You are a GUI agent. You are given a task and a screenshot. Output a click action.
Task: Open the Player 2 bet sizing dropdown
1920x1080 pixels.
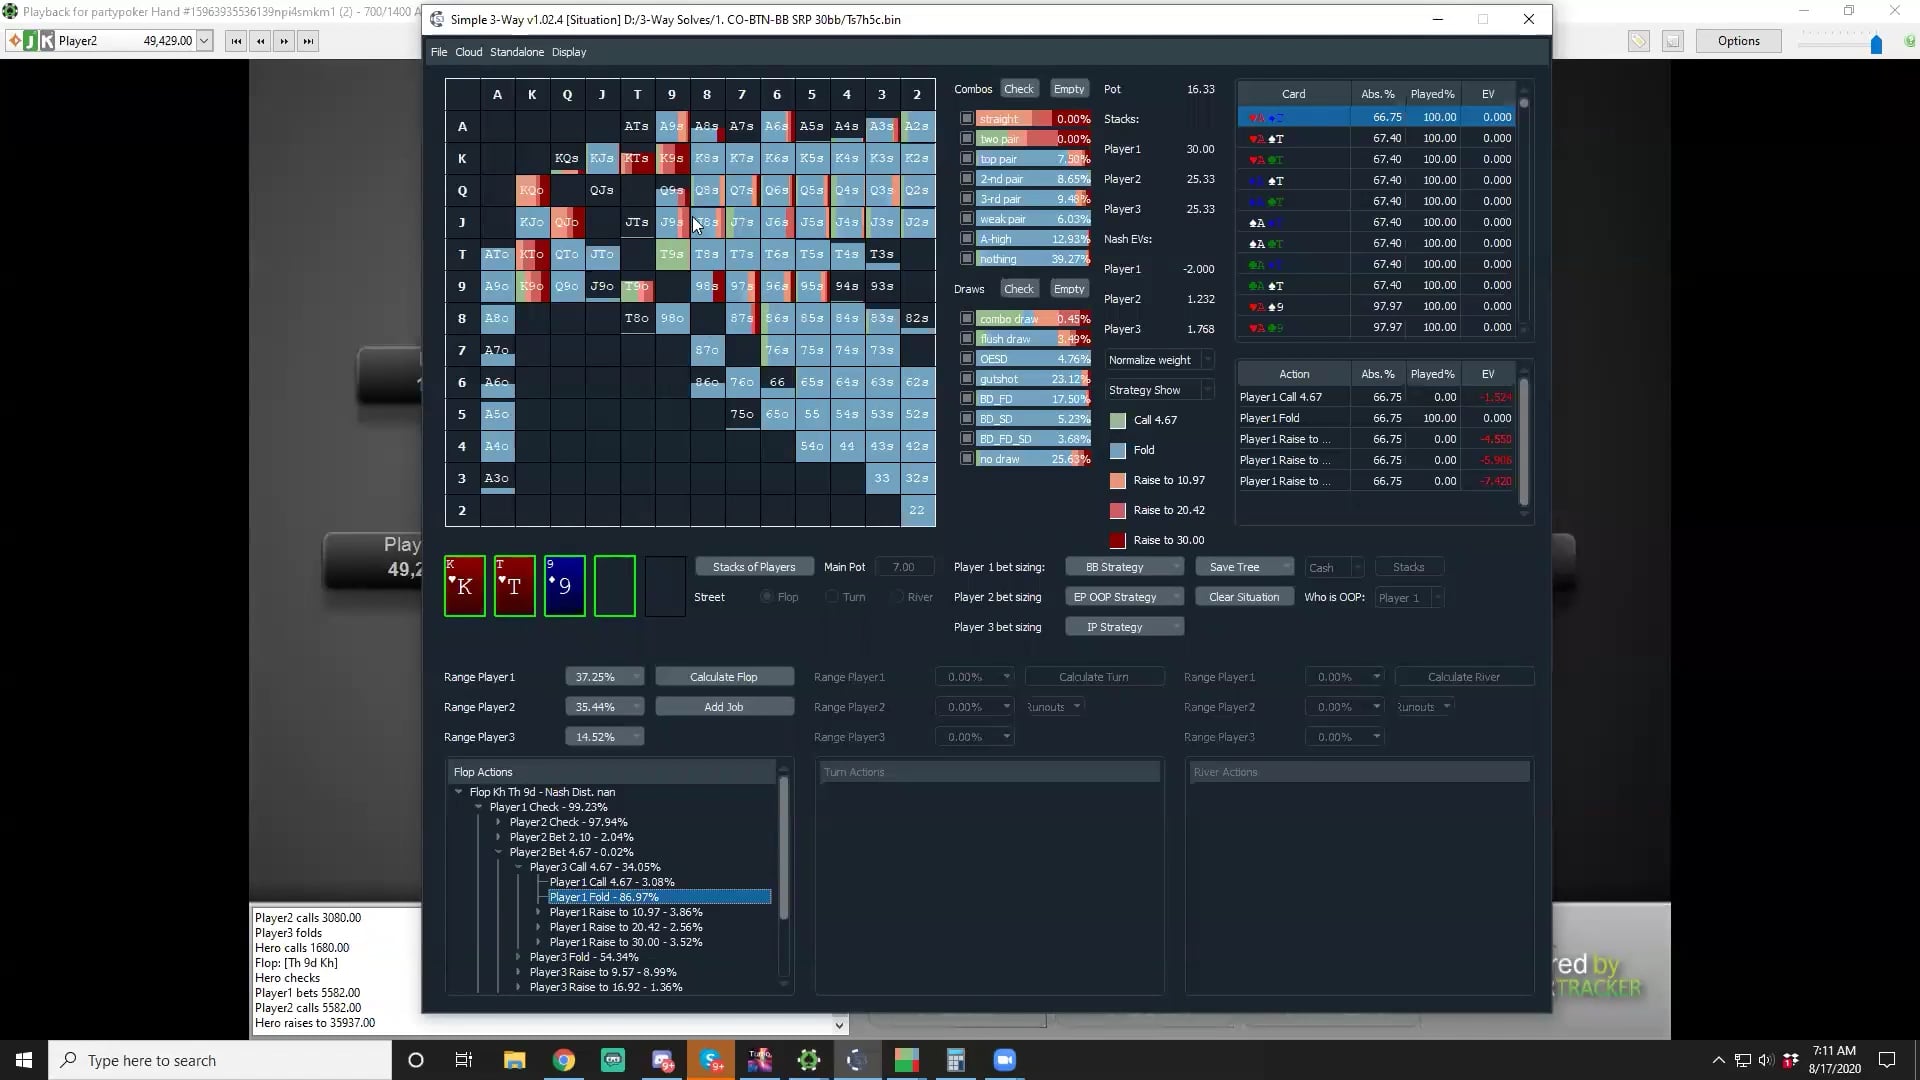tap(1124, 597)
